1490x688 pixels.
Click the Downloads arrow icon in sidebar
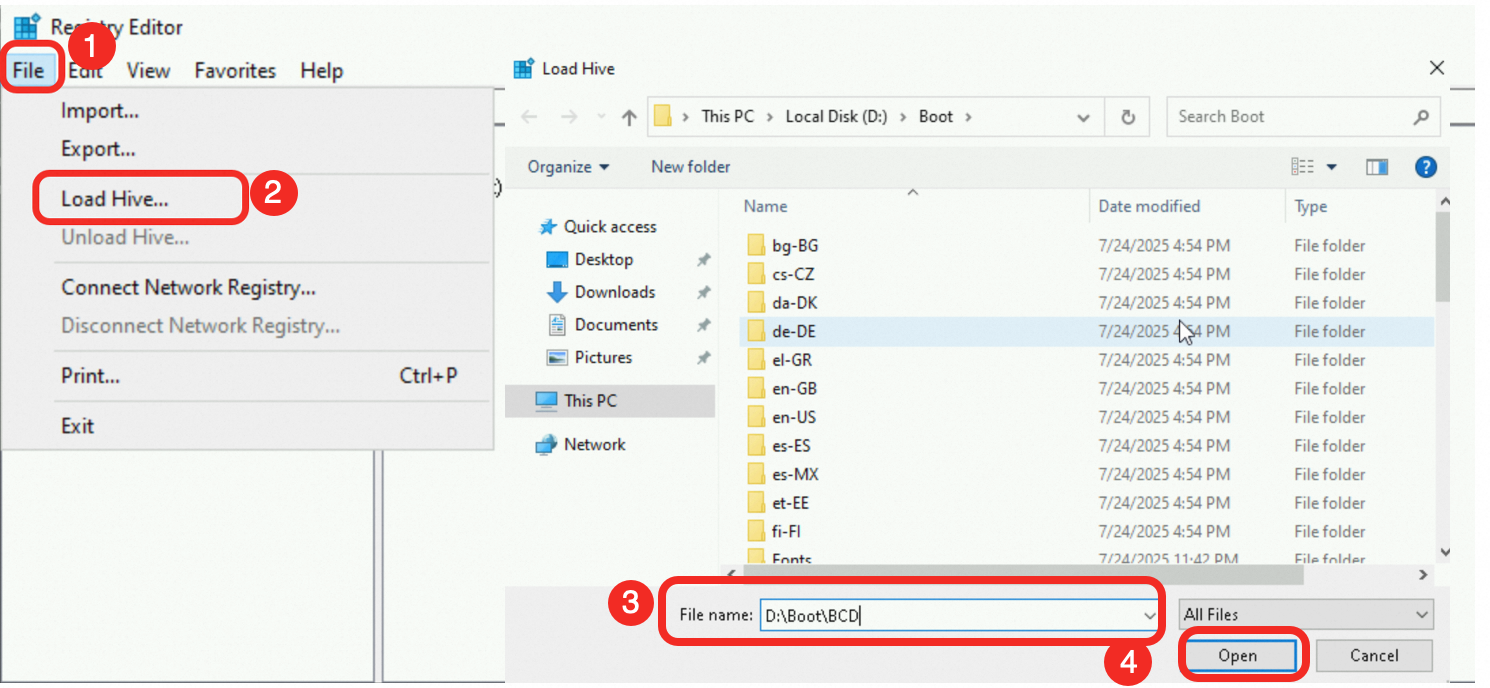pyautogui.click(x=557, y=292)
